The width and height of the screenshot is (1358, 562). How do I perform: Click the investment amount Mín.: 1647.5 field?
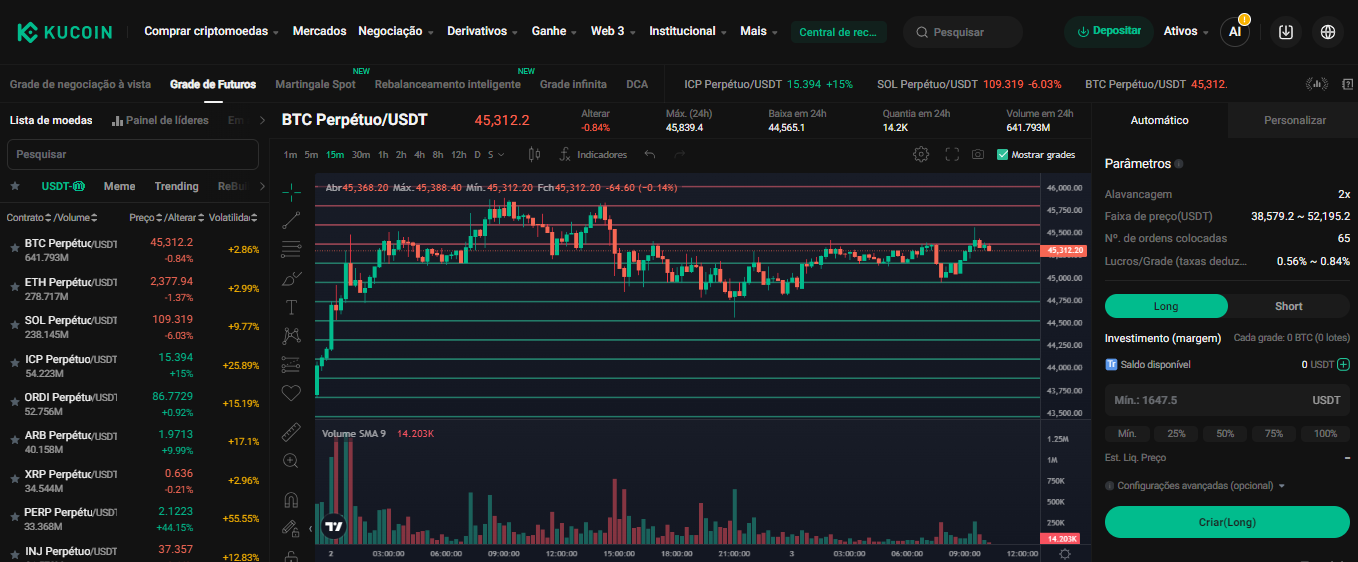tap(1227, 400)
